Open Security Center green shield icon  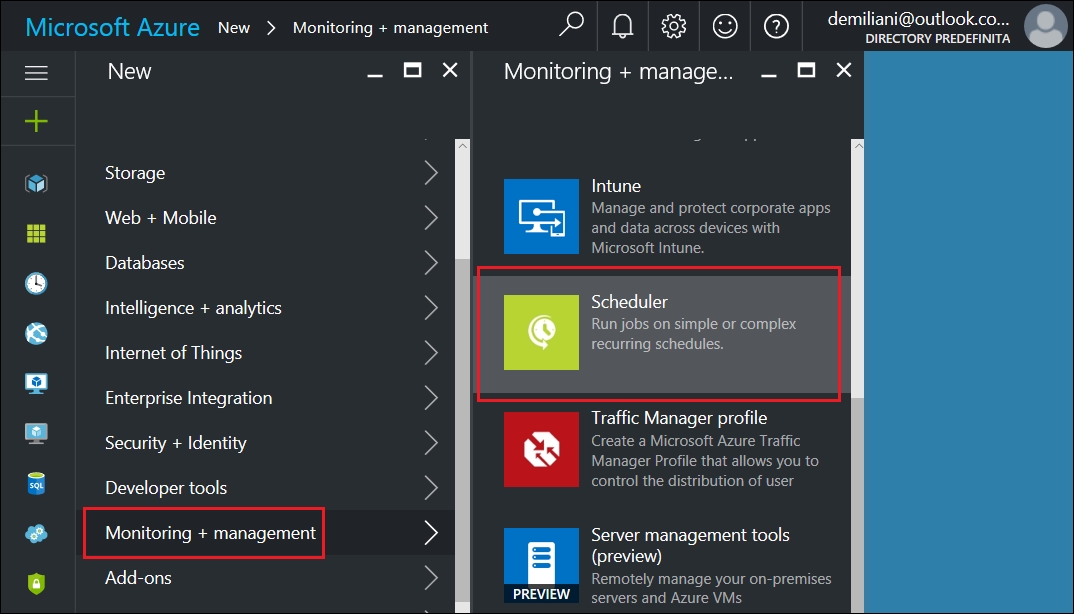point(36,583)
